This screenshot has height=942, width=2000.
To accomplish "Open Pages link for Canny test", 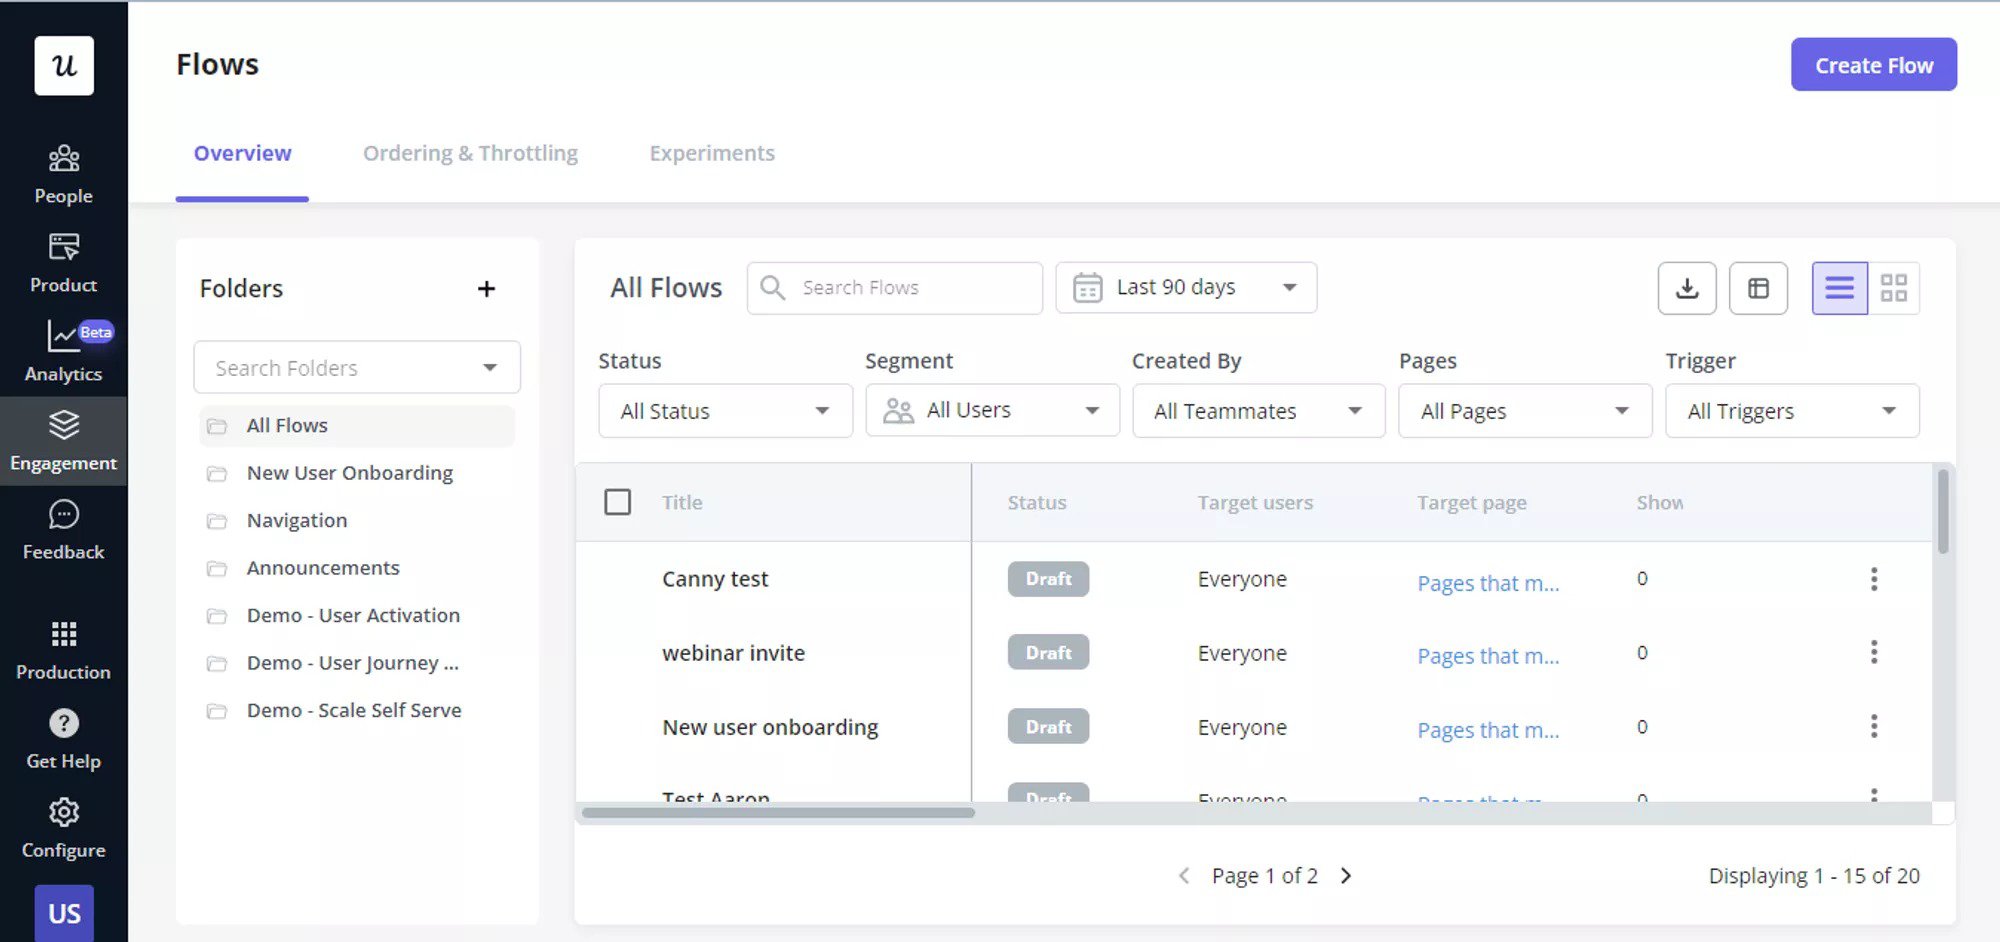I will 1487,583.
